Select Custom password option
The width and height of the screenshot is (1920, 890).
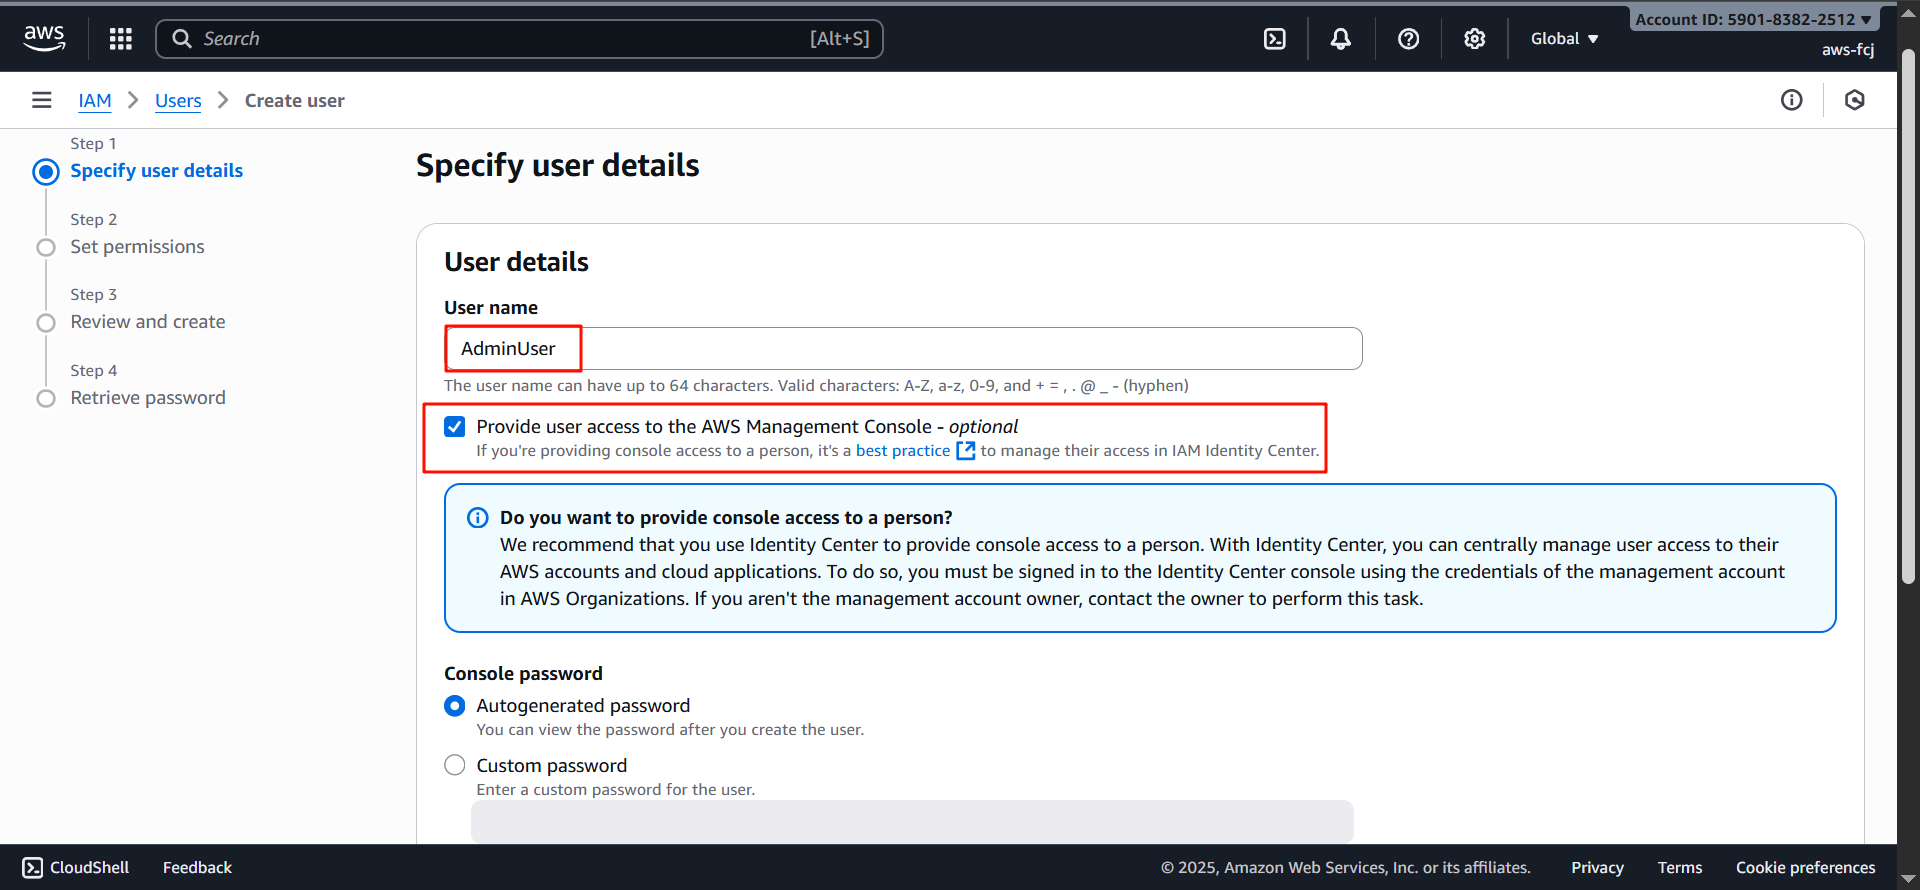point(455,766)
